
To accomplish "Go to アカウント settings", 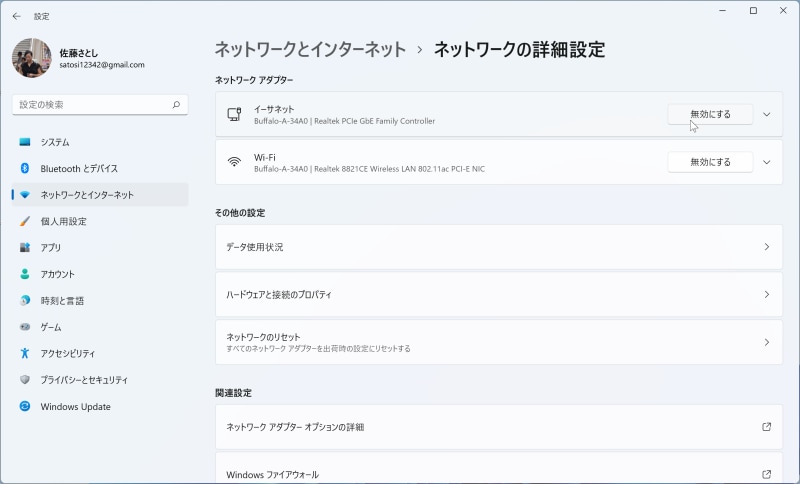I will coord(57,274).
